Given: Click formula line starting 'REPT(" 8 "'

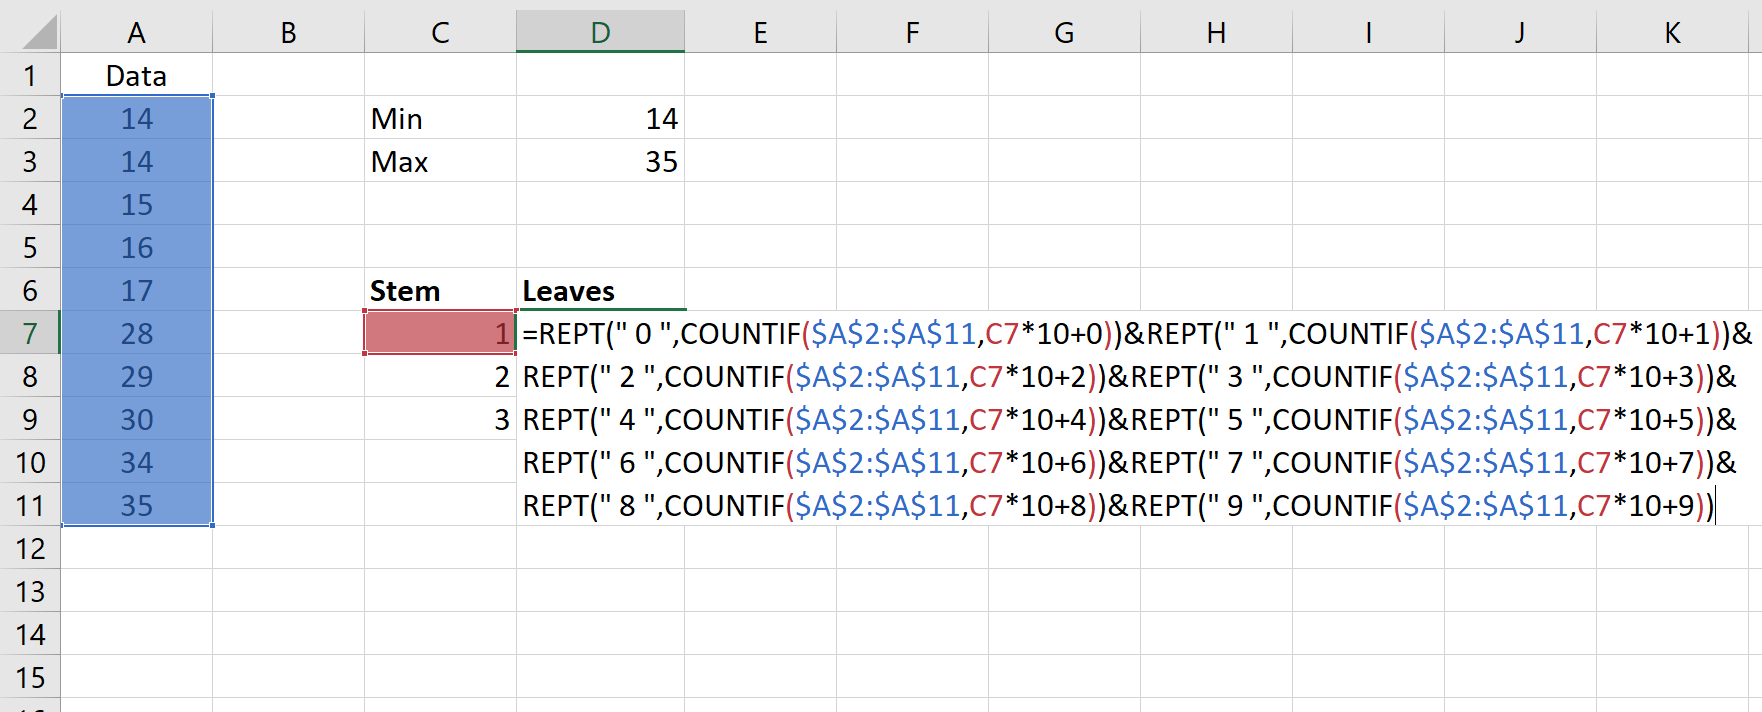Looking at the screenshot, I should coord(1118,505).
